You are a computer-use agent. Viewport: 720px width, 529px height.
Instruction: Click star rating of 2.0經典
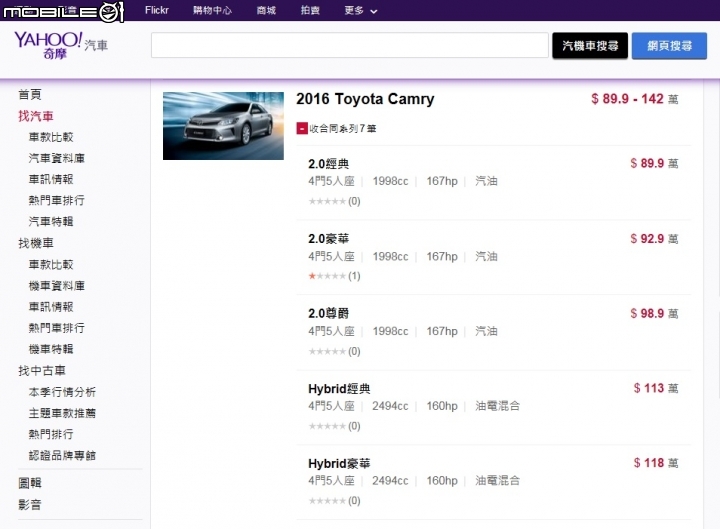(327, 201)
